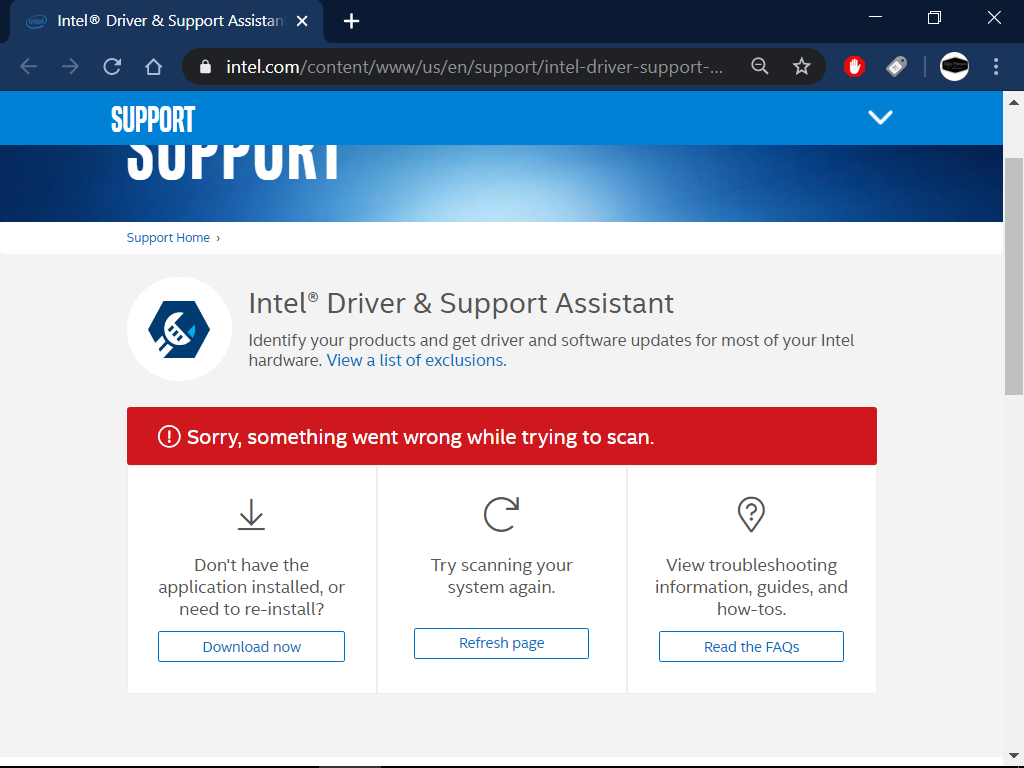Open the red stop-hand ad blocker extension
Image resolution: width=1024 pixels, height=768 pixels.
(x=854, y=66)
